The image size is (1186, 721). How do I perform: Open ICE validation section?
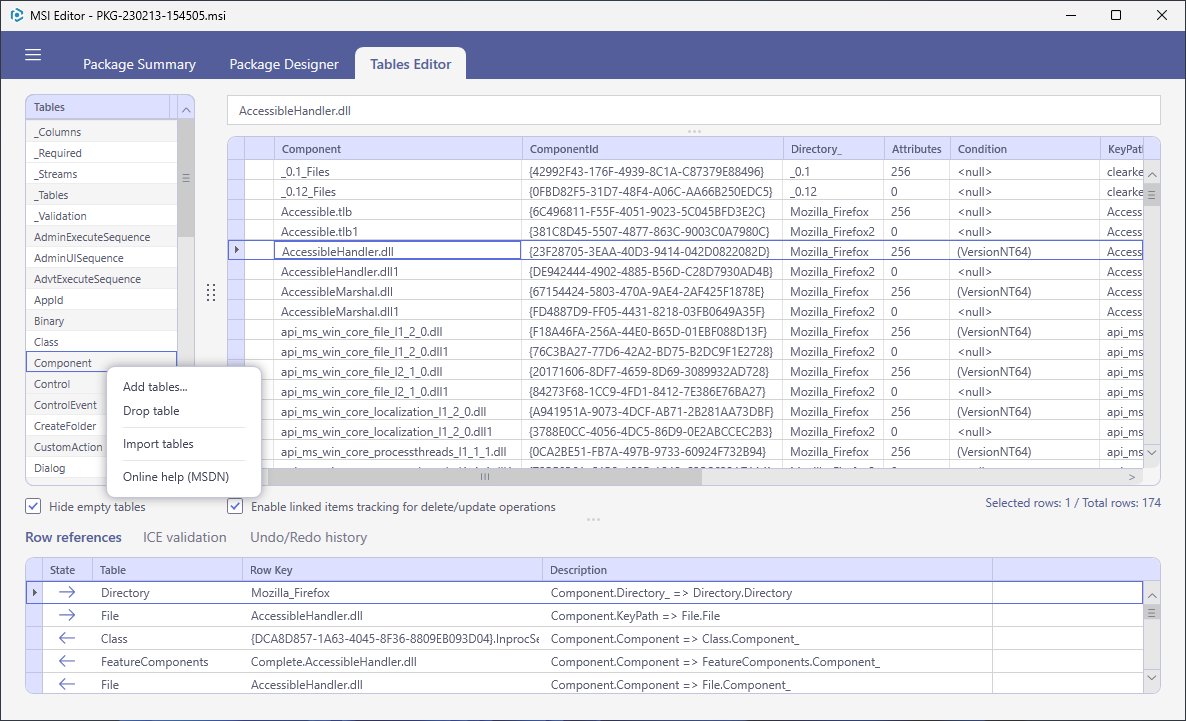click(185, 537)
